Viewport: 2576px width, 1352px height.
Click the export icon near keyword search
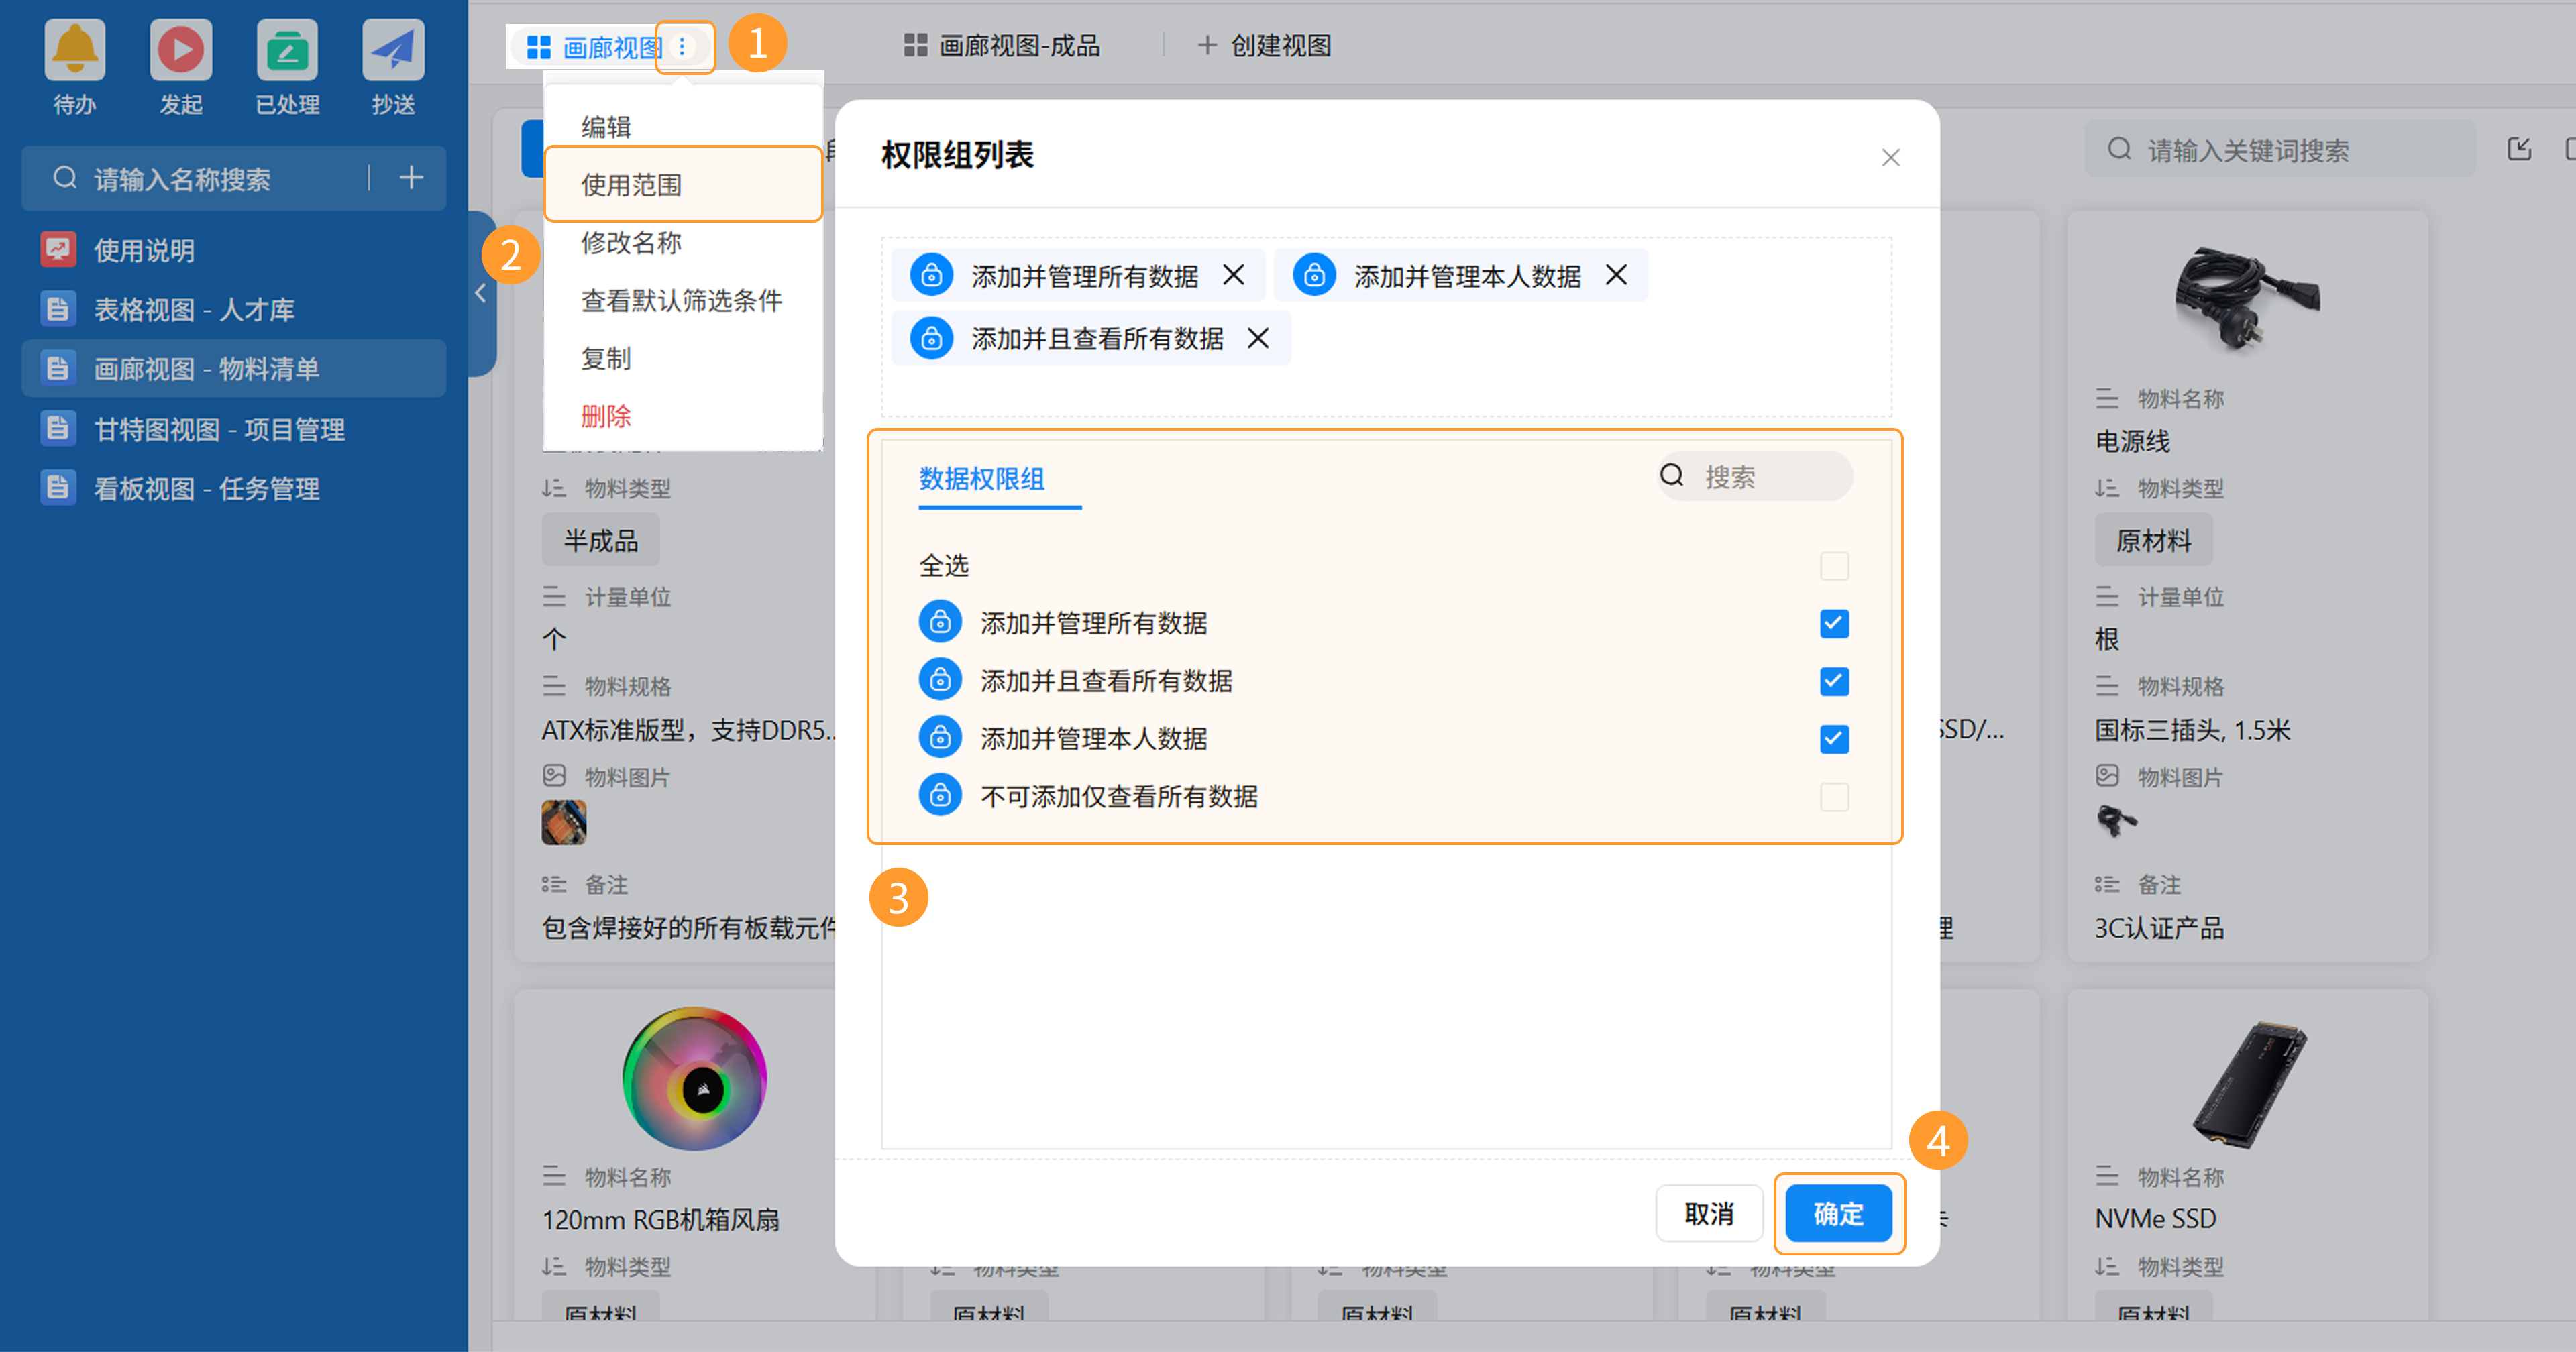(2519, 150)
